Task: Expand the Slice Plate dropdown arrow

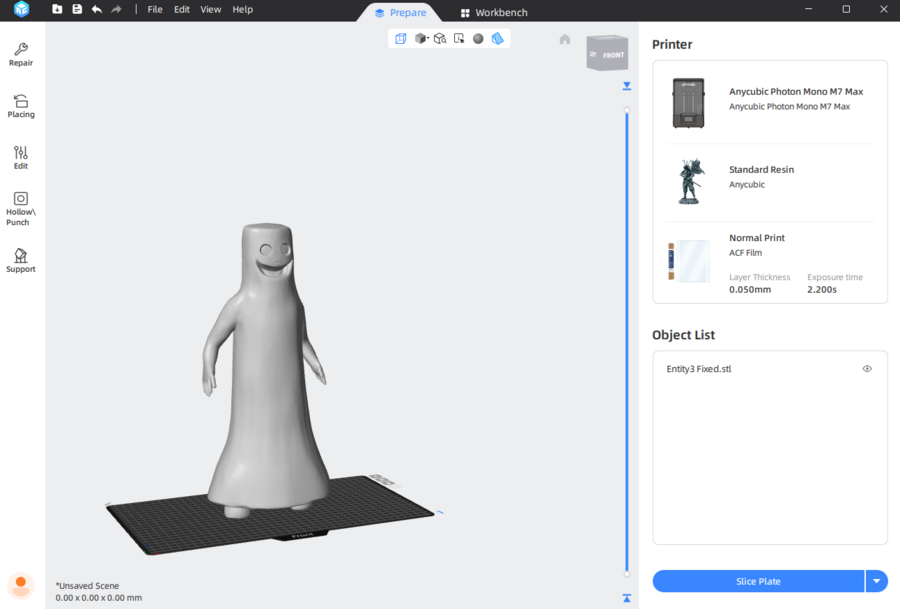Action: click(x=877, y=581)
